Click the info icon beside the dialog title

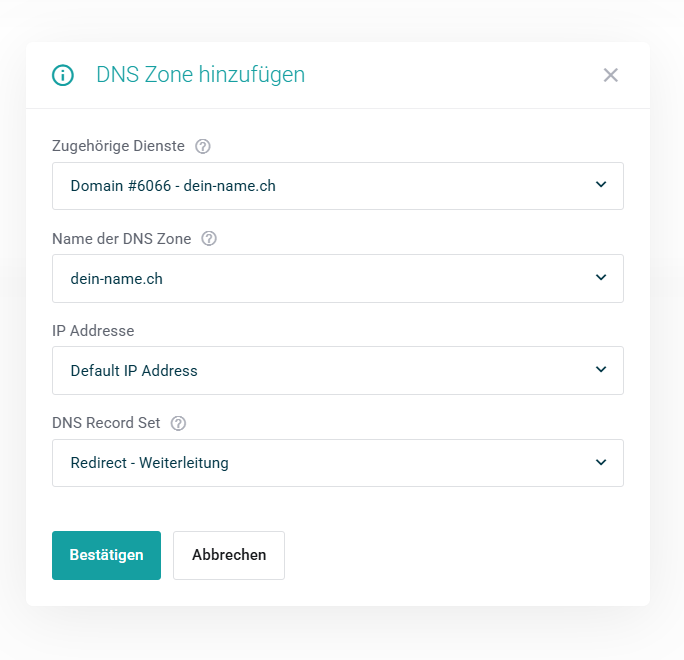63,75
